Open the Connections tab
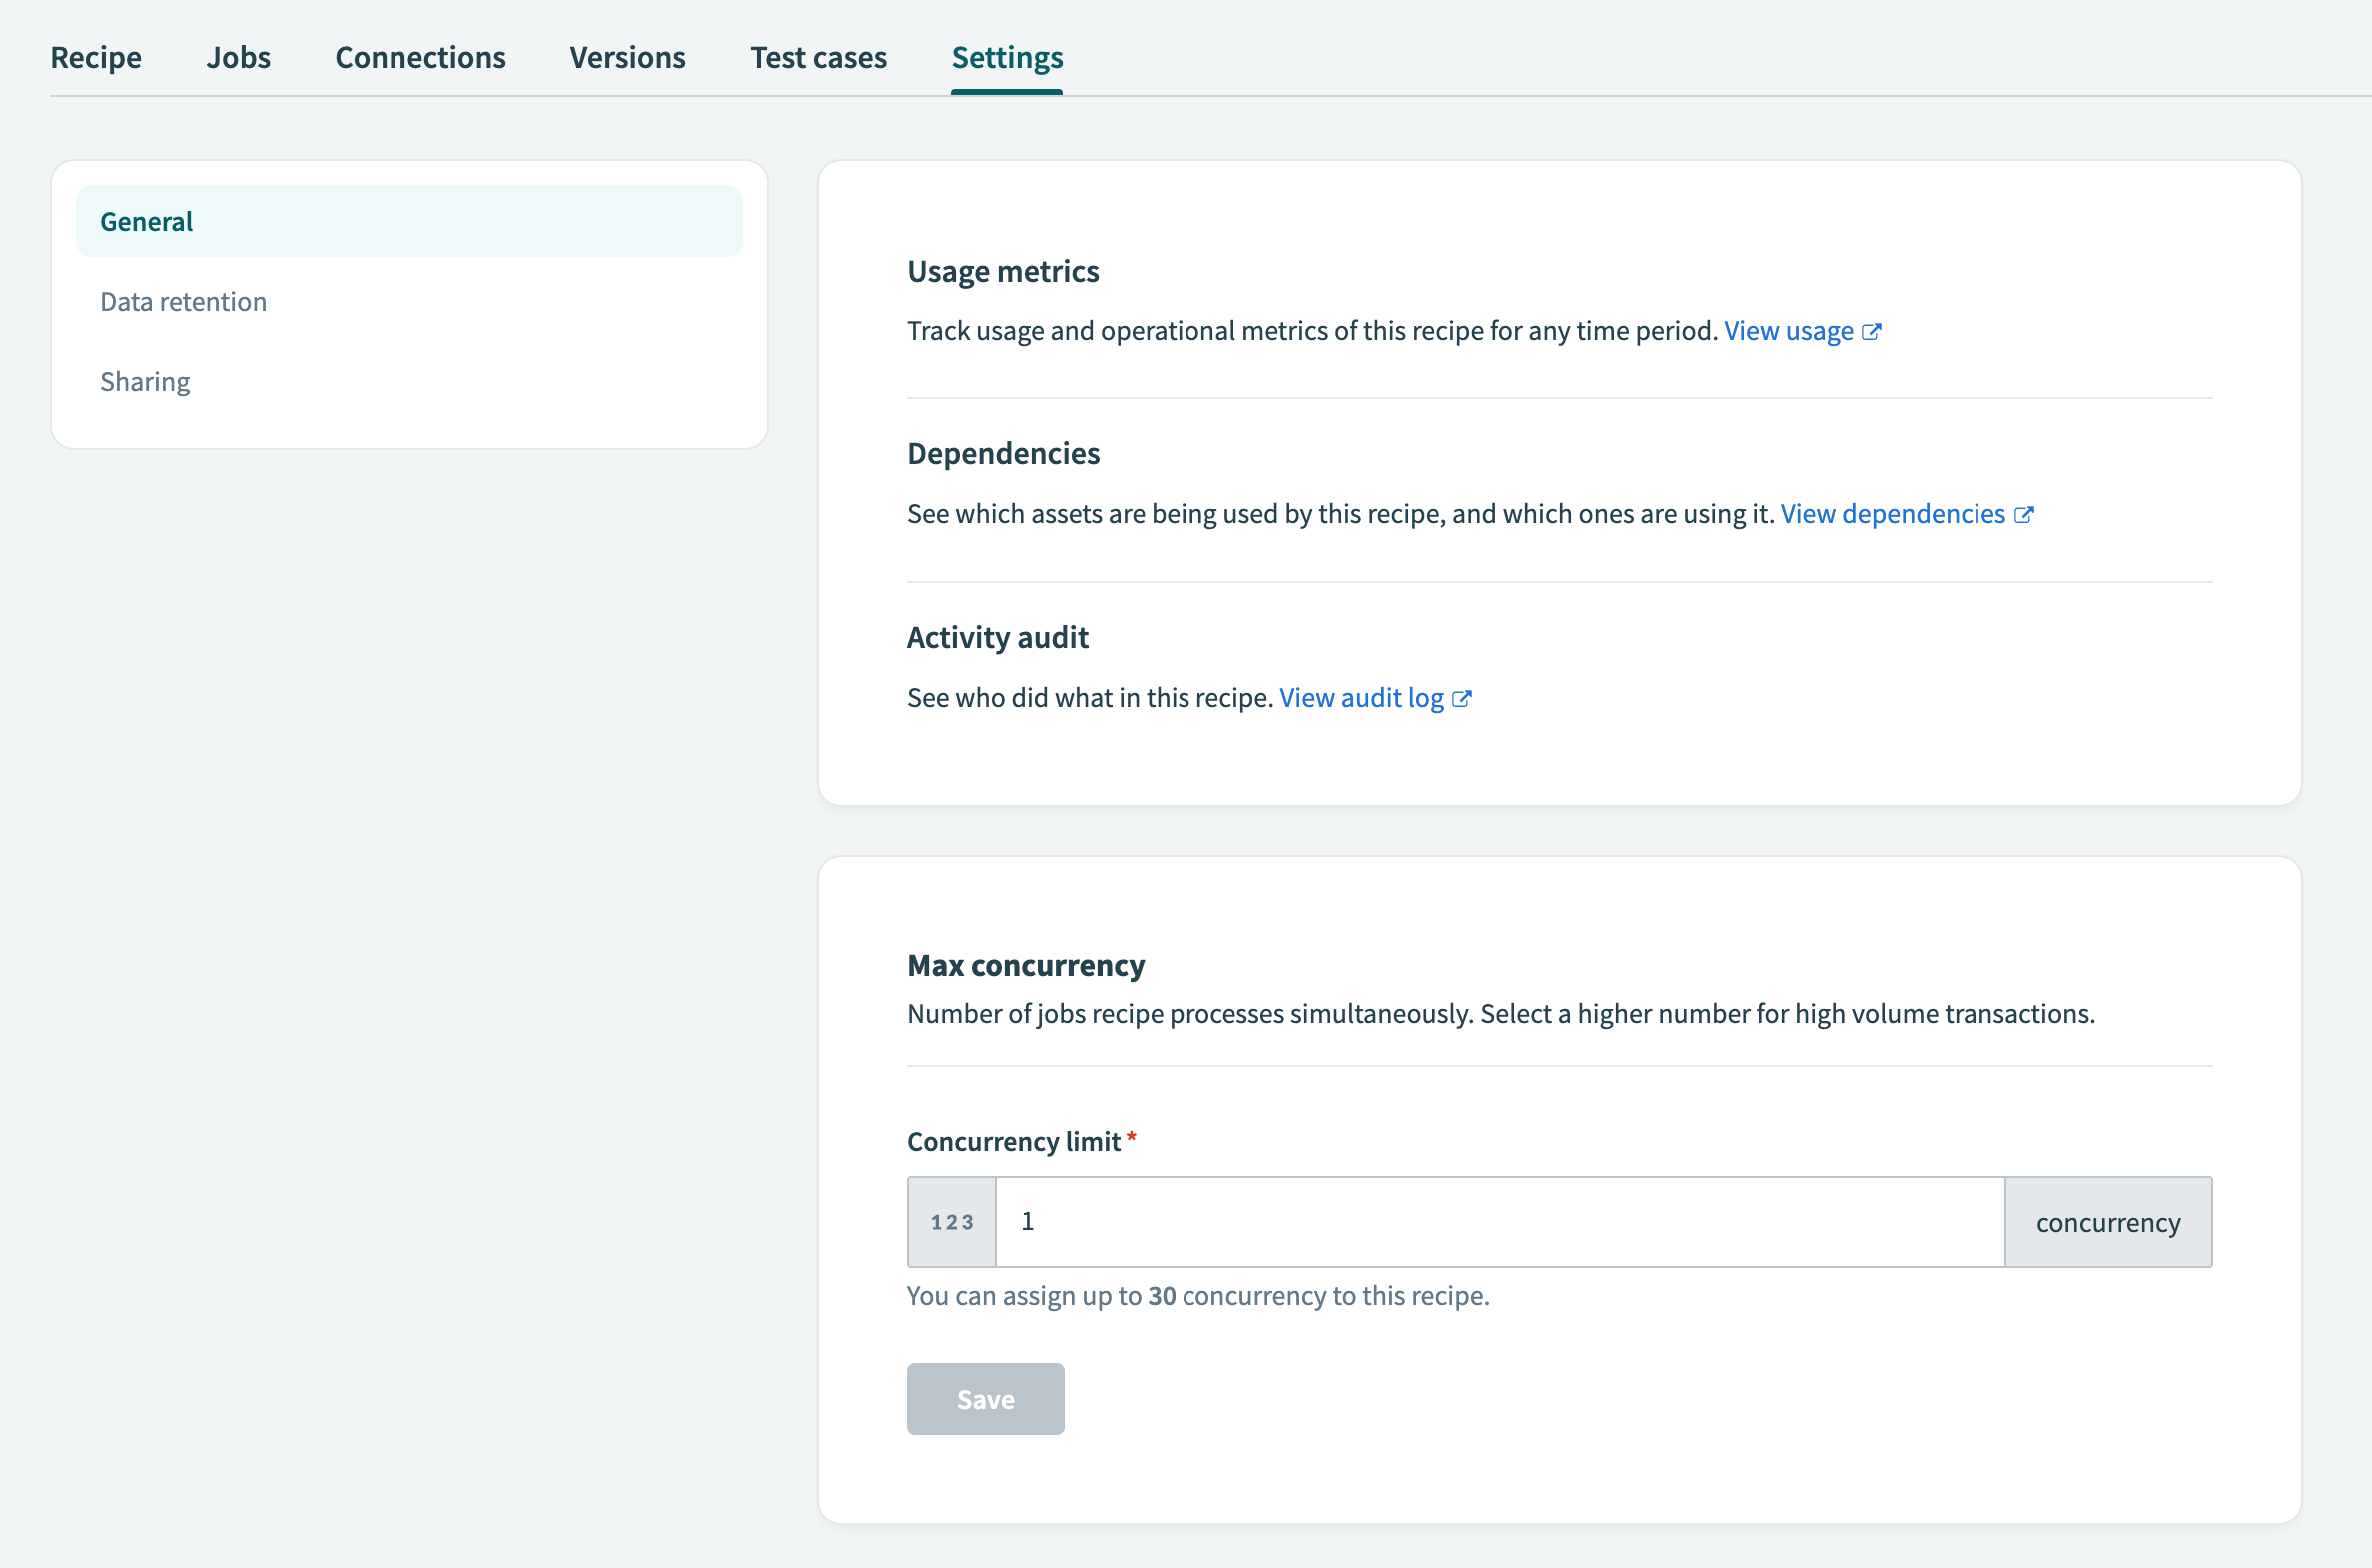The height and width of the screenshot is (1568, 2372). (420, 57)
